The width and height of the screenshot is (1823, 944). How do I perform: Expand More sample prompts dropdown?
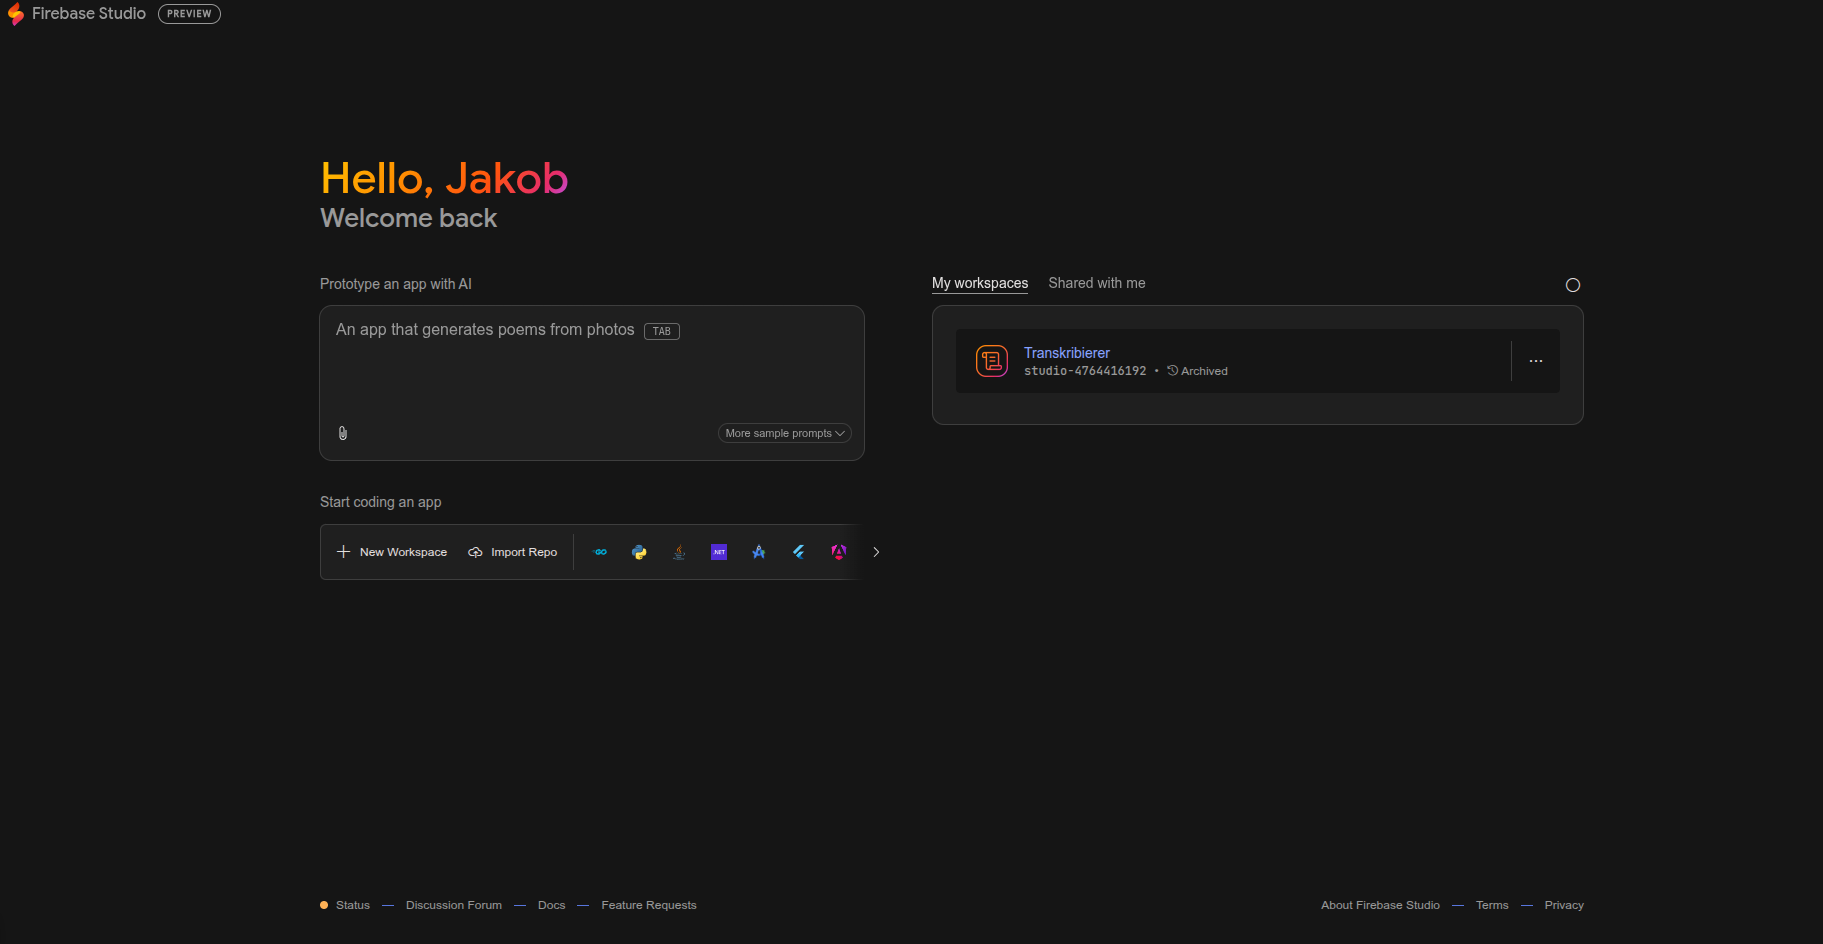tap(784, 433)
